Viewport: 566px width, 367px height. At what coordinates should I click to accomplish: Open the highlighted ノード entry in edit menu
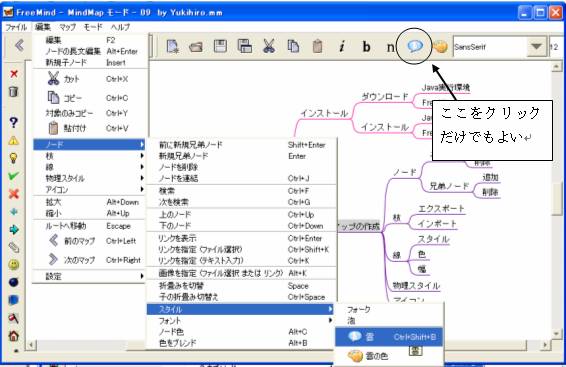click(x=89, y=144)
